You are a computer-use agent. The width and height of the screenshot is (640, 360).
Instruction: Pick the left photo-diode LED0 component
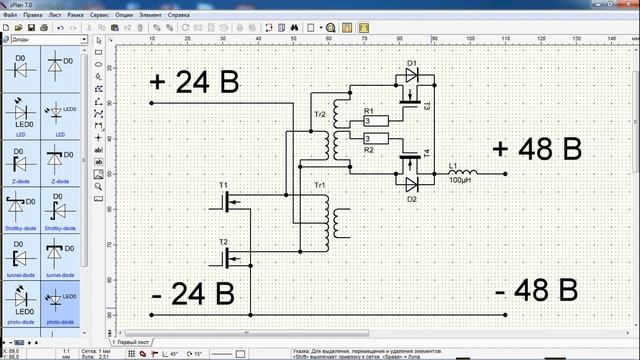(21, 304)
